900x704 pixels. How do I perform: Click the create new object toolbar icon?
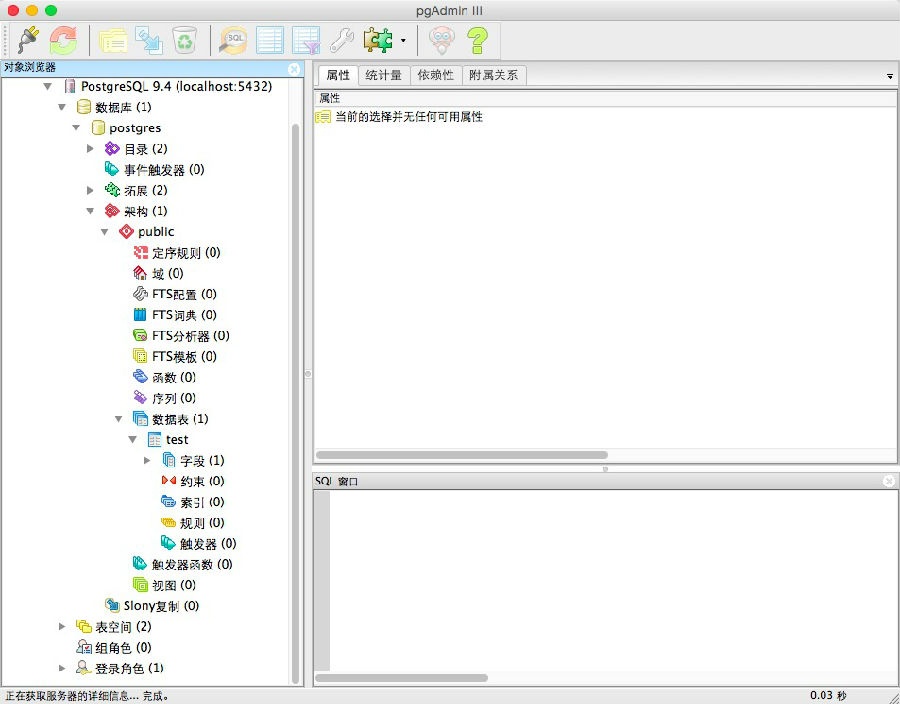click(x=149, y=40)
